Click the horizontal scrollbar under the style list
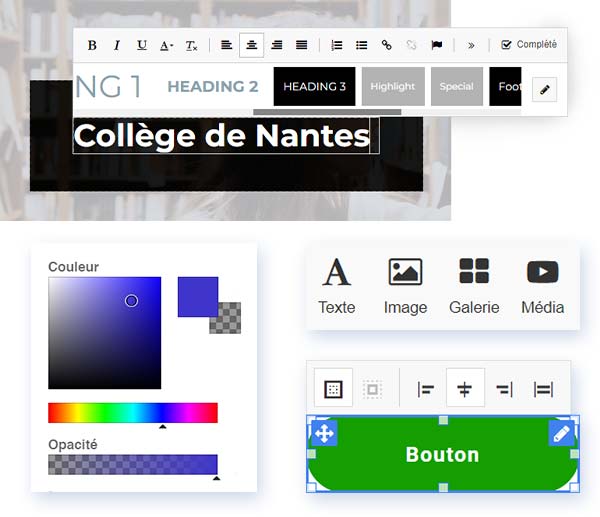Screen dimensions: 600x517 tap(327, 112)
